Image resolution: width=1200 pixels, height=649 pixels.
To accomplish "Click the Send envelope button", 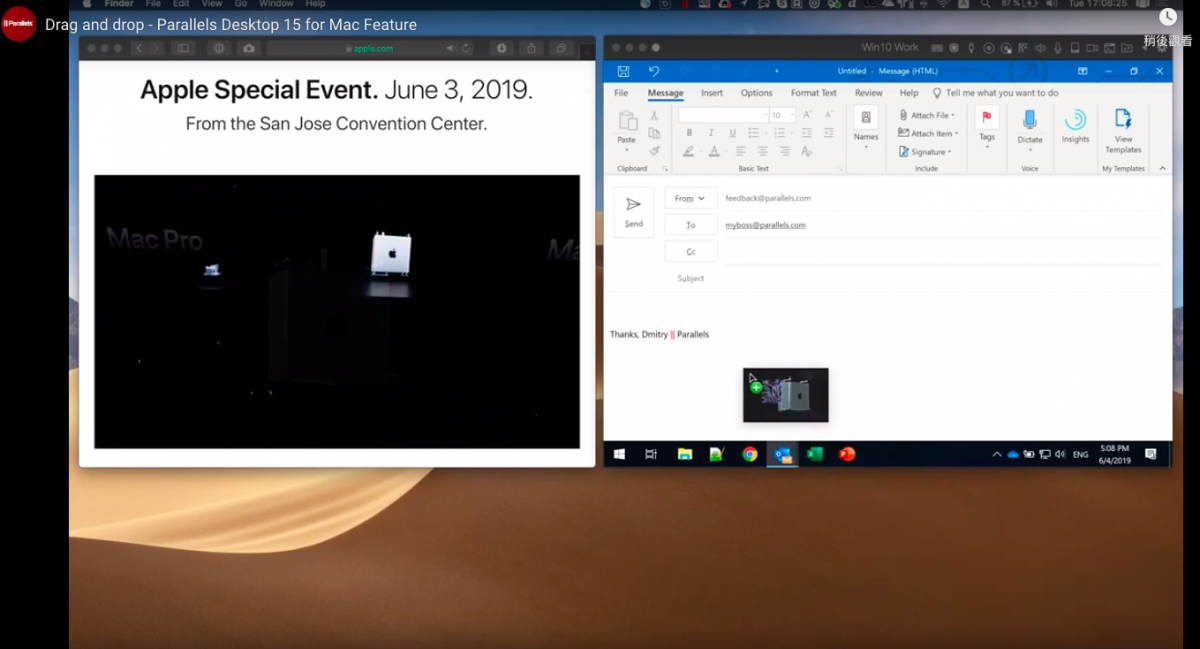I will (634, 211).
